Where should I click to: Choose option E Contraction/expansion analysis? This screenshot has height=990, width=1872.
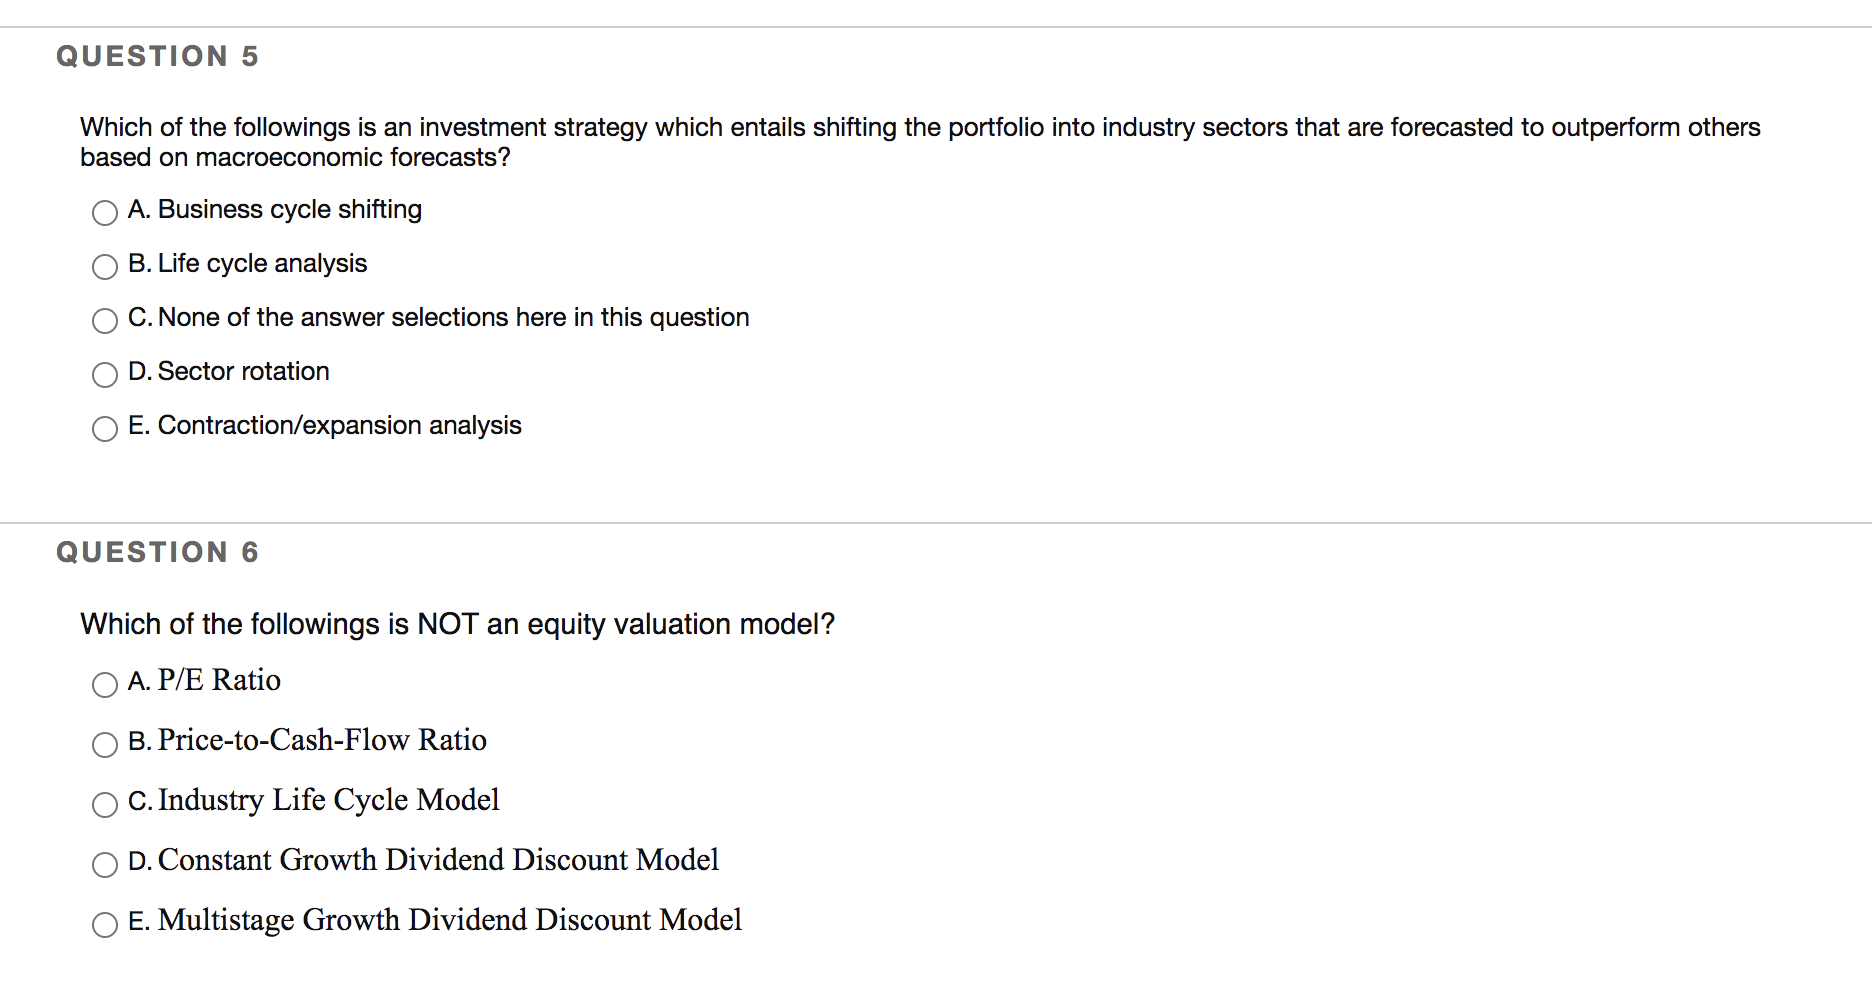(x=105, y=428)
